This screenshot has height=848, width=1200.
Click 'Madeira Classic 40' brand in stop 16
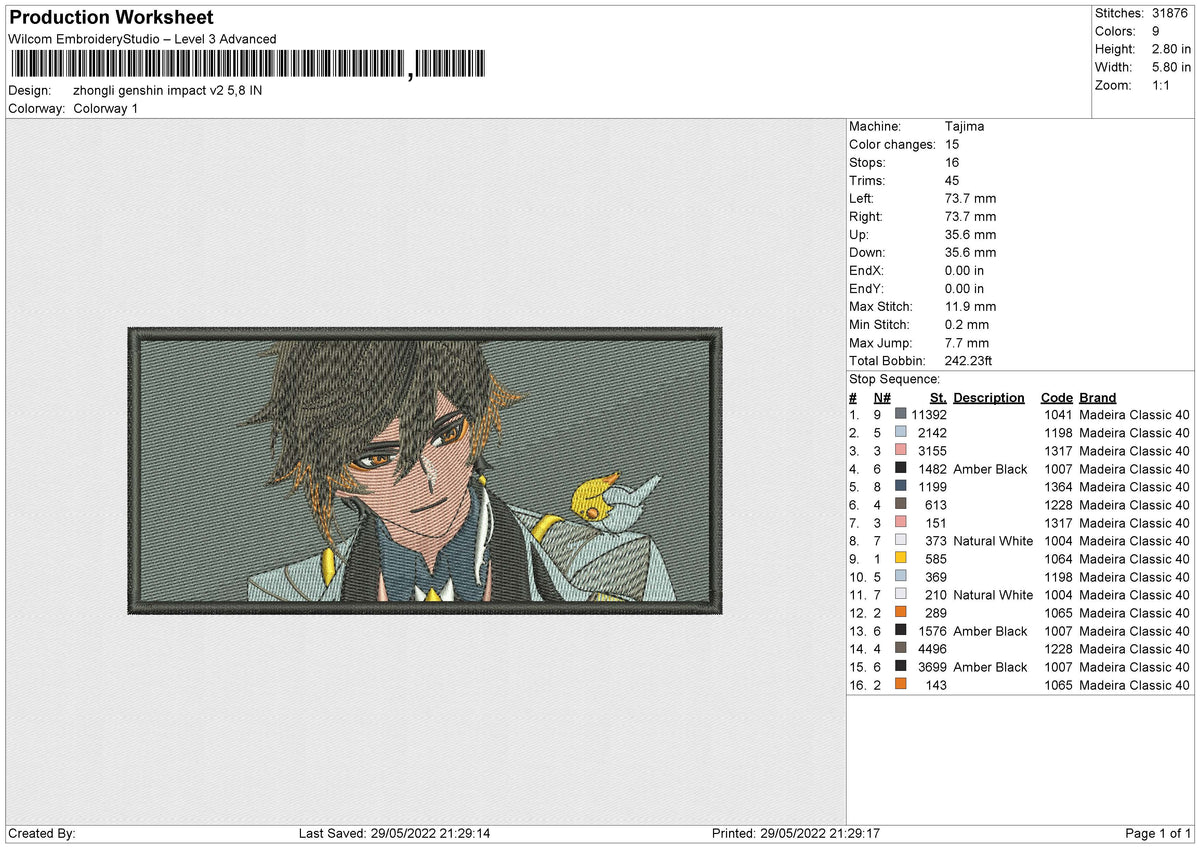point(1134,685)
